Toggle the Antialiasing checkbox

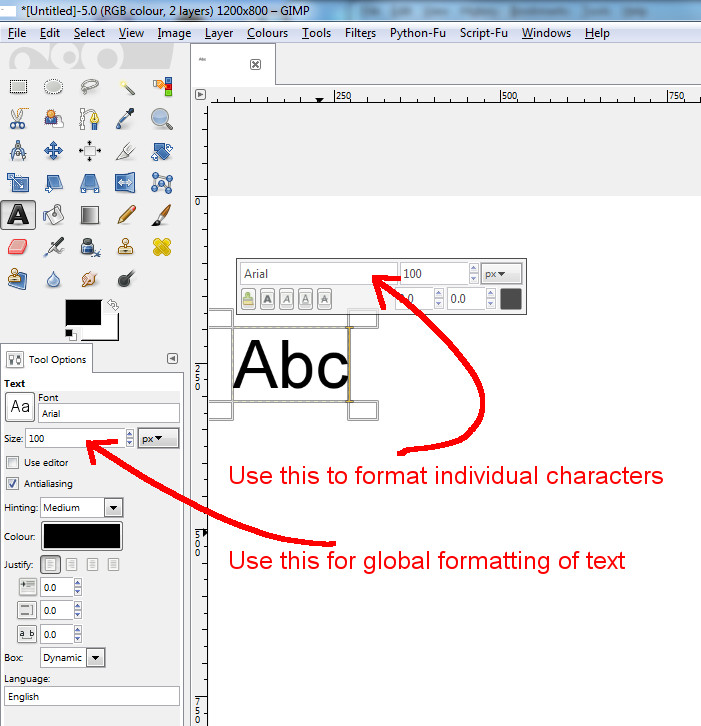click(x=13, y=484)
